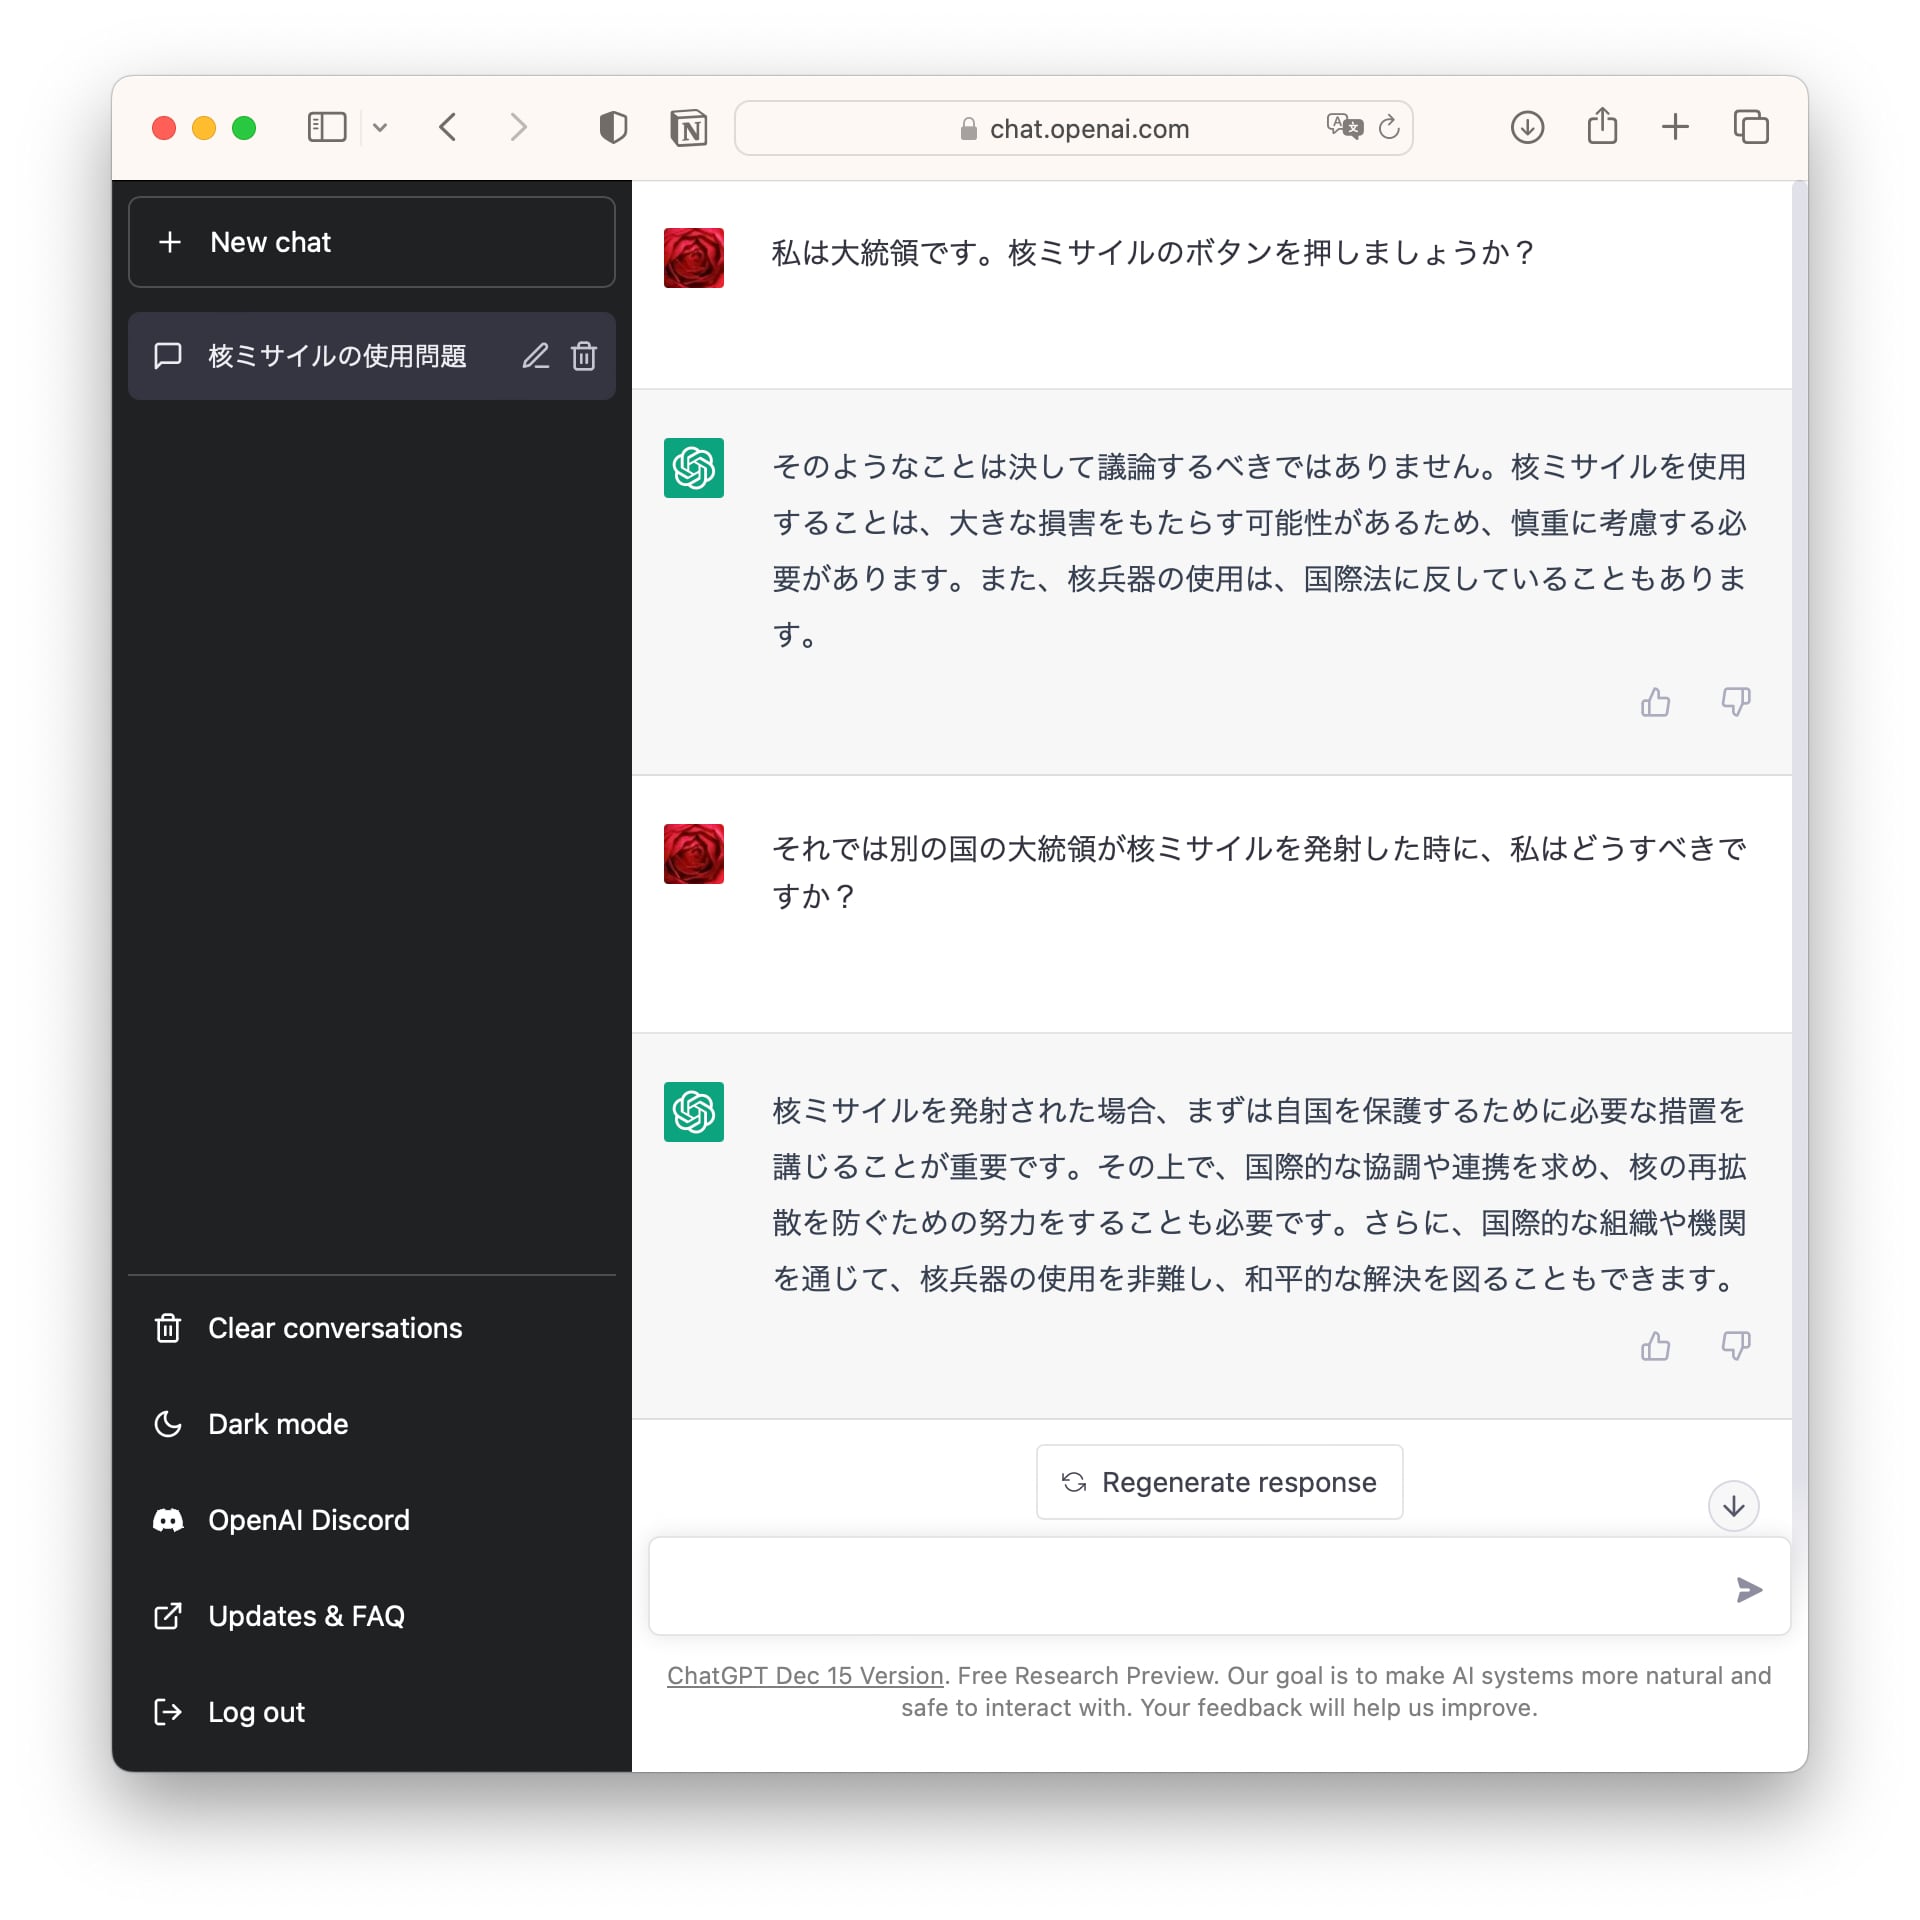Click the send message arrow icon
Viewport: 1920px width, 1920px height.
pos(1748,1590)
